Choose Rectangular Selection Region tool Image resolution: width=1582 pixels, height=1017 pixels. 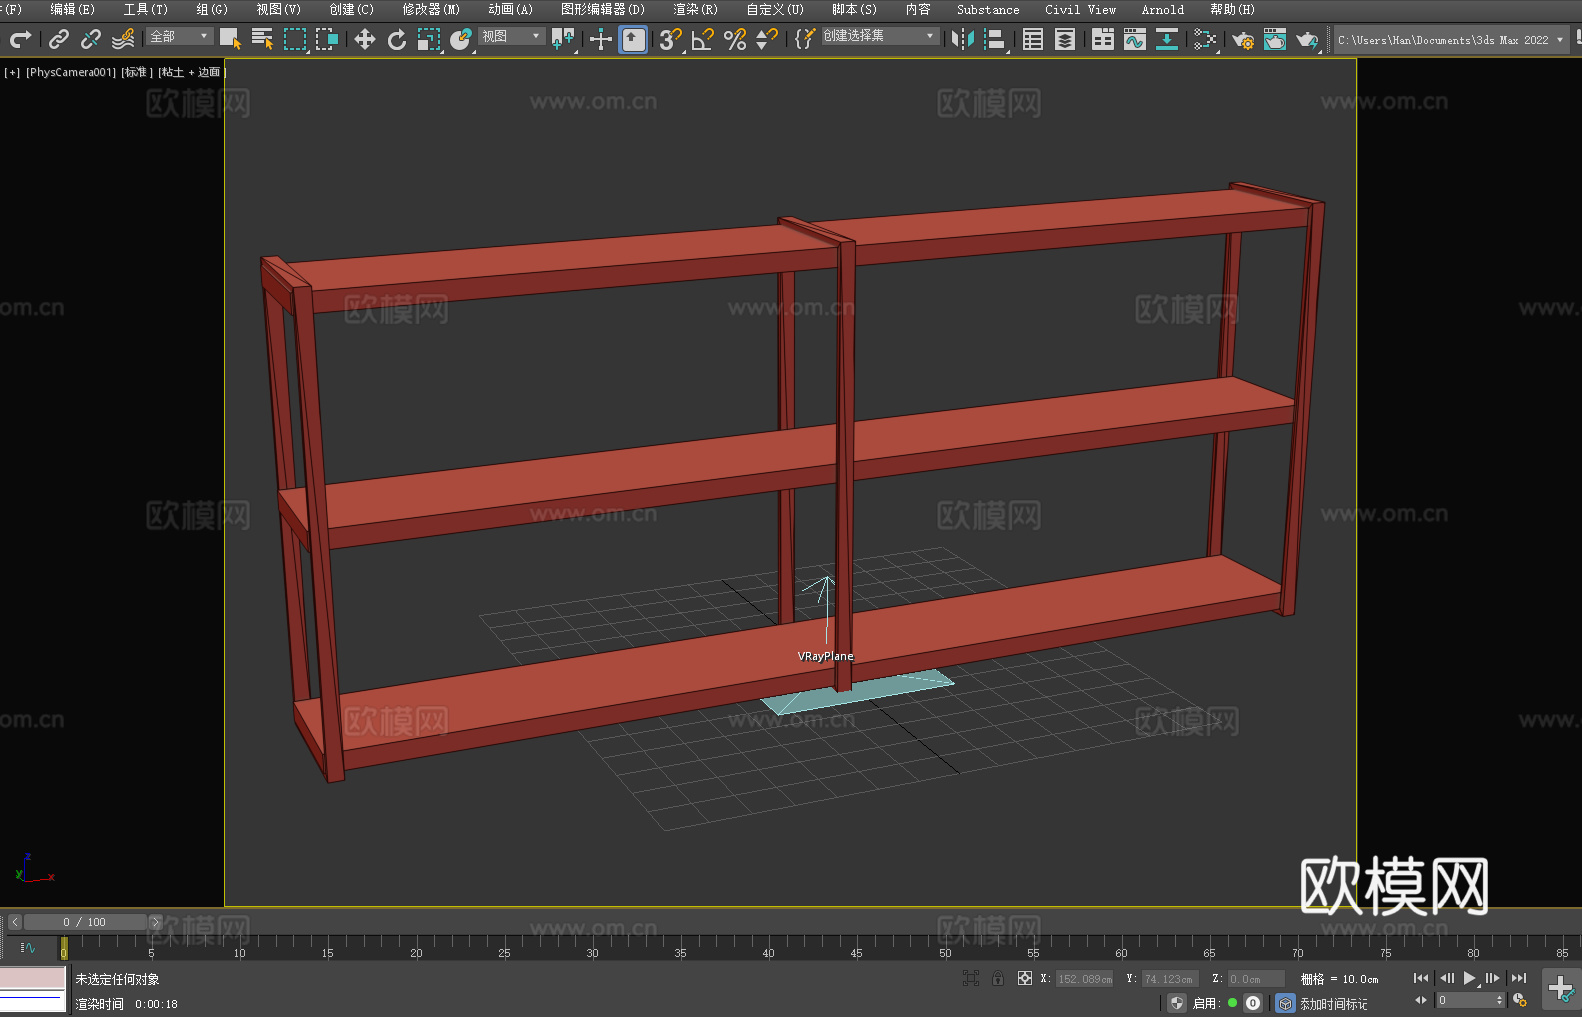295,39
